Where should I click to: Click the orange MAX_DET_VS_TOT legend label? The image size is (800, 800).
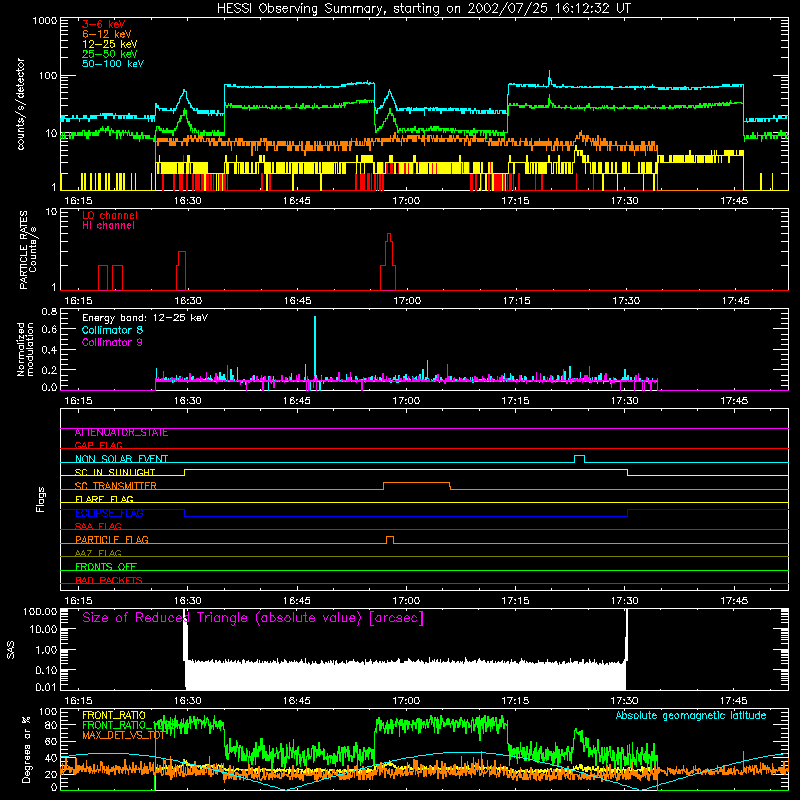[123, 735]
